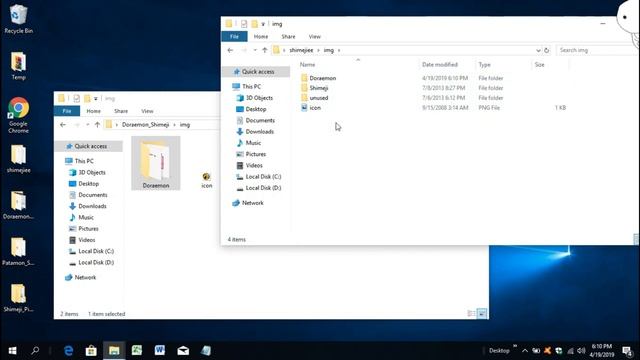
Task: Open File tab in Doraemon_Shimeji window
Action: pos(67,111)
